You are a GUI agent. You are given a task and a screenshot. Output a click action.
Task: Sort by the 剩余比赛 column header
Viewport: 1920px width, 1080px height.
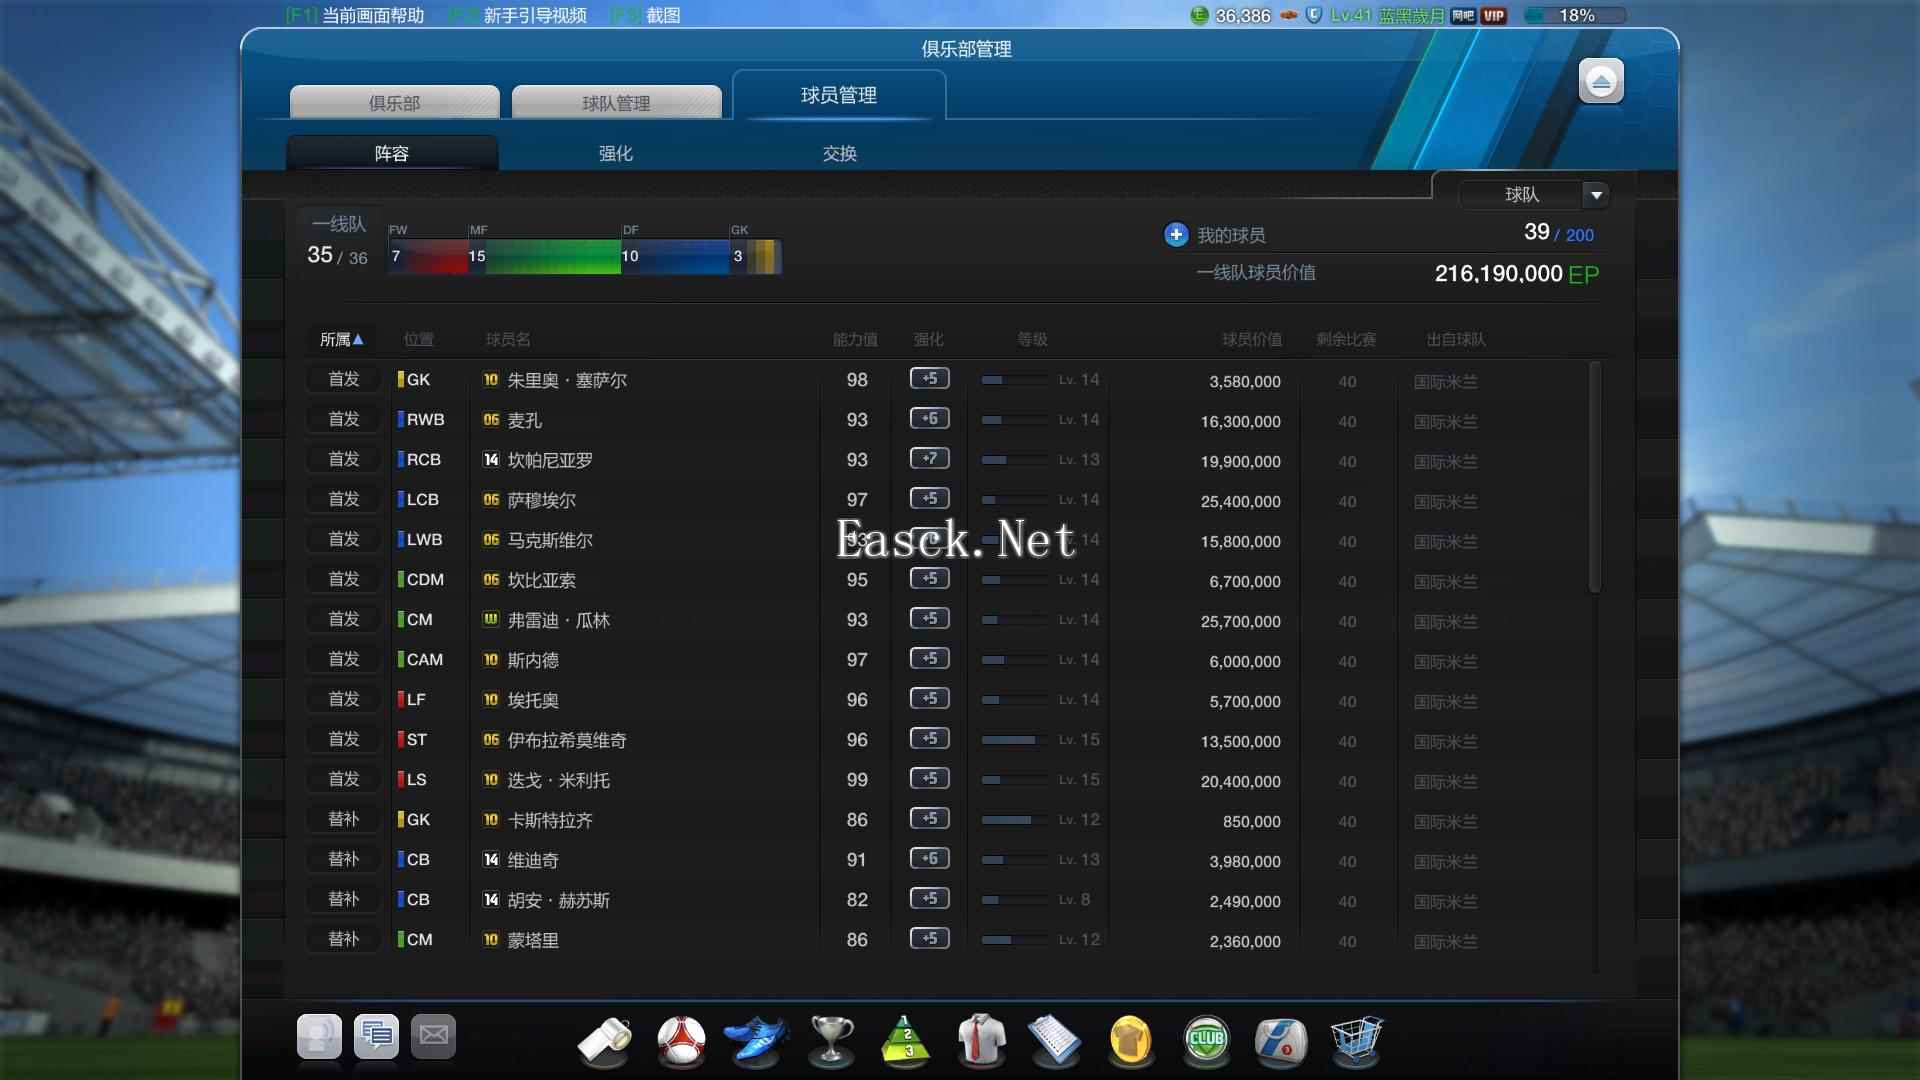pyautogui.click(x=1346, y=340)
